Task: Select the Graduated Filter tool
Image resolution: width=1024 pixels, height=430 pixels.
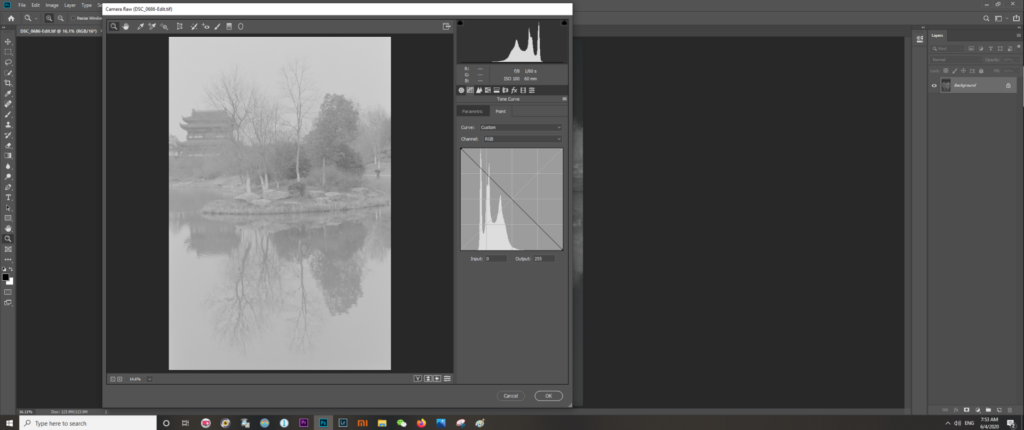Action: (x=229, y=26)
